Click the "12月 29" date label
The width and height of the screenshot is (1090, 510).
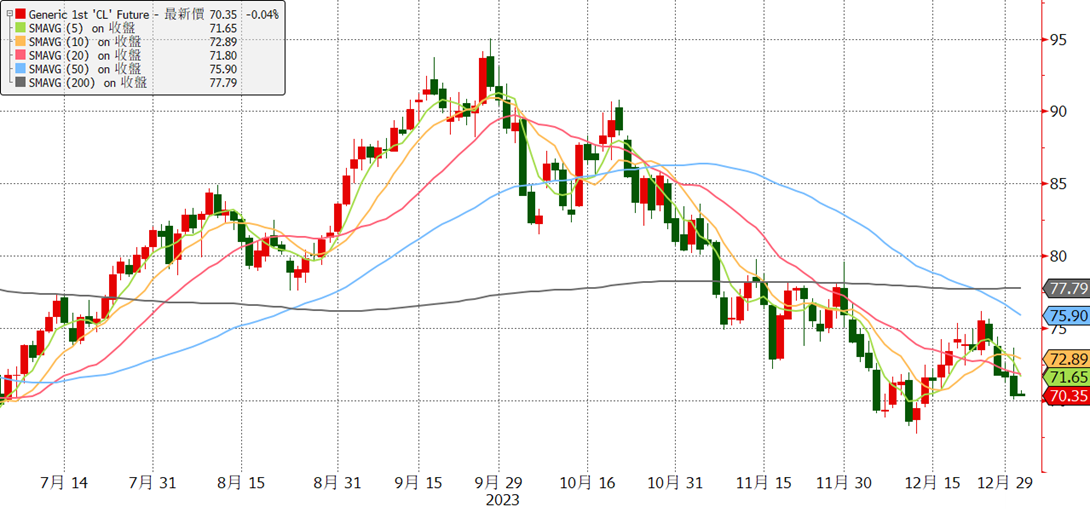[1006, 481]
